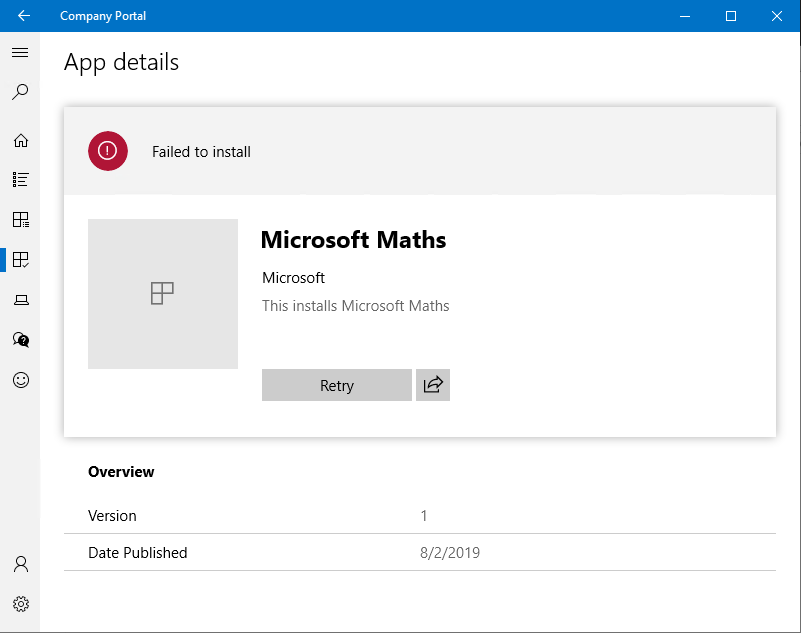Click the red failed install alert icon
This screenshot has width=801, height=633.
[x=107, y=151]
